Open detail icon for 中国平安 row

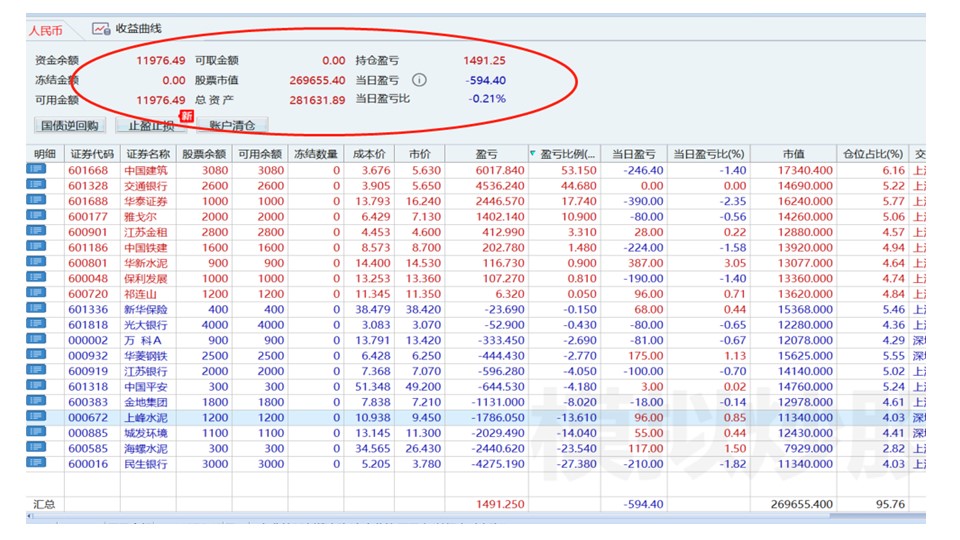[36, 385]
